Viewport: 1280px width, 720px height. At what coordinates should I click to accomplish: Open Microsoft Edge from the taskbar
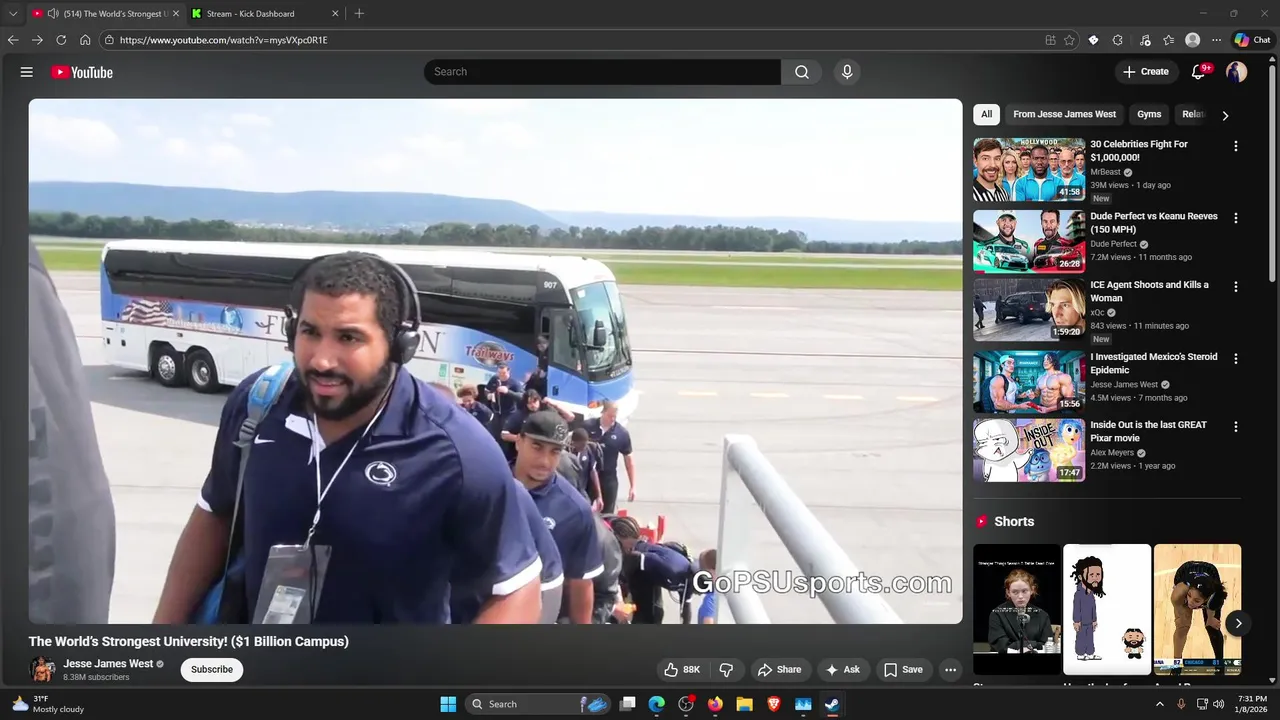pyautogui.click(x=656, y=704)
